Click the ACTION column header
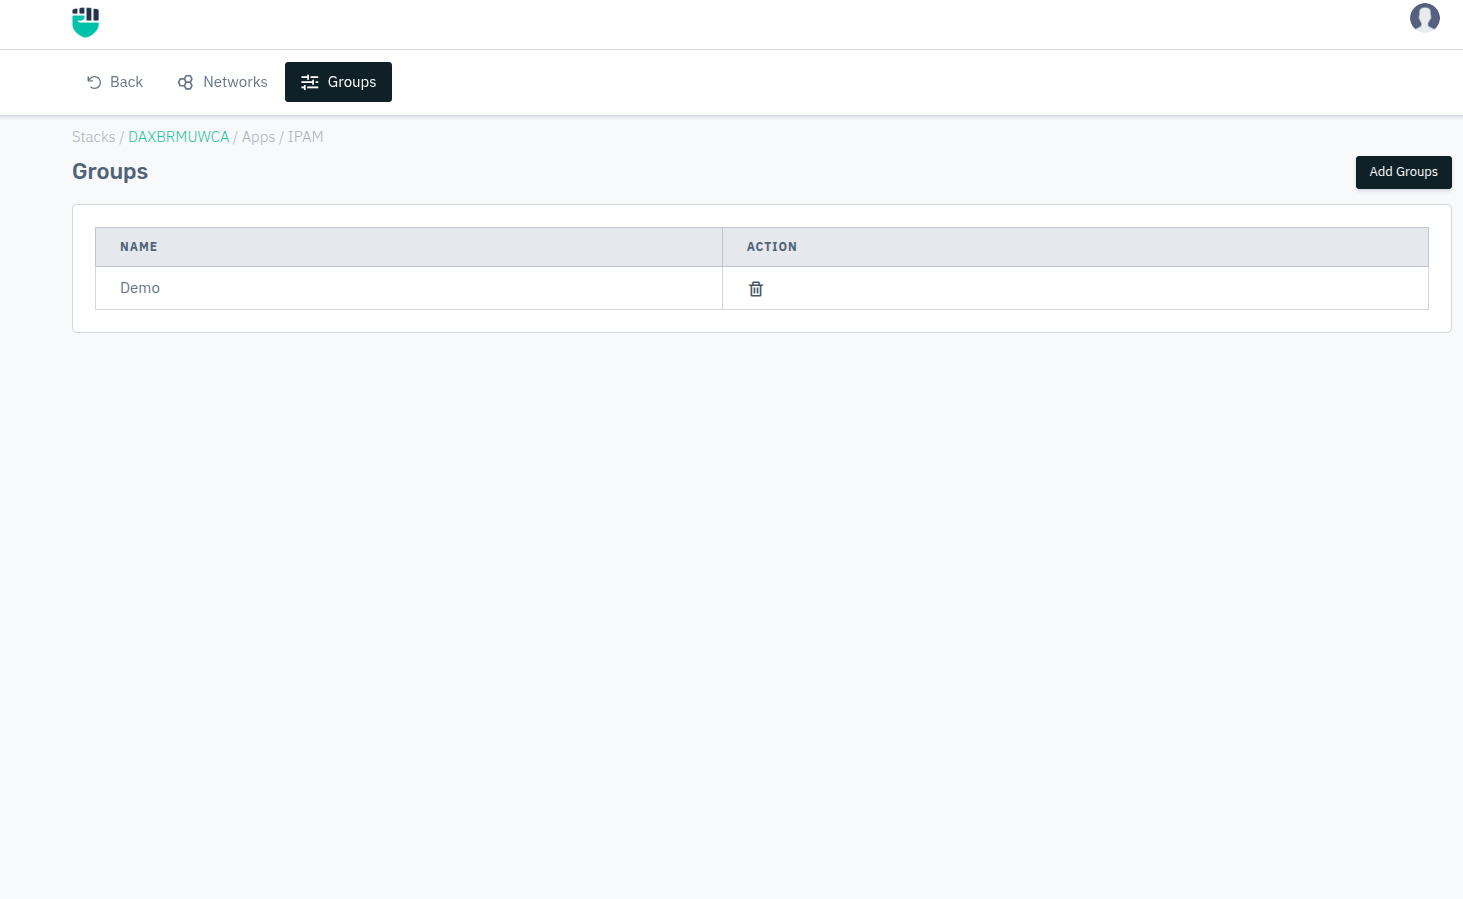 771,247
